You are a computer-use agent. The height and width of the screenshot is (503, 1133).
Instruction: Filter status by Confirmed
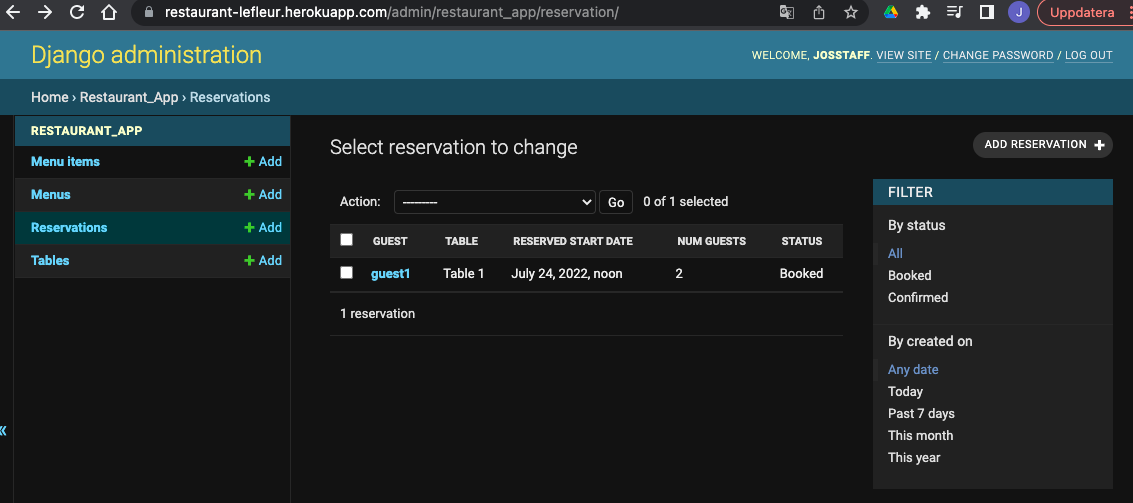click(x=918, y=298)
